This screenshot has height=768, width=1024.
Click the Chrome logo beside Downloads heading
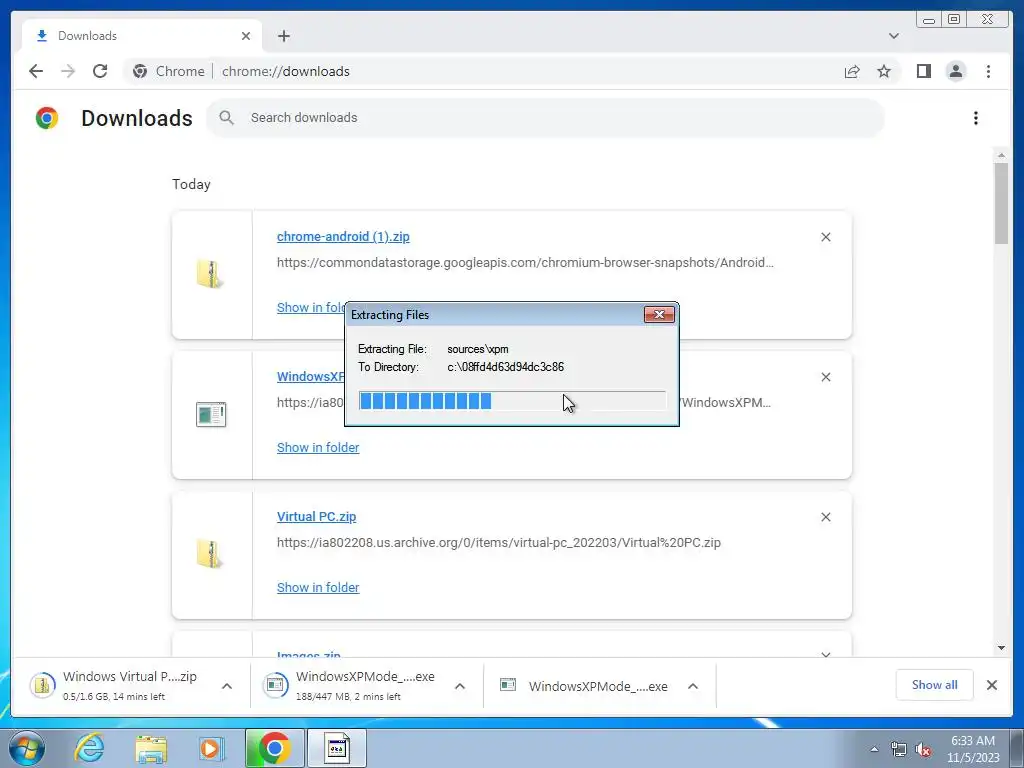click(x=47, y=118)
